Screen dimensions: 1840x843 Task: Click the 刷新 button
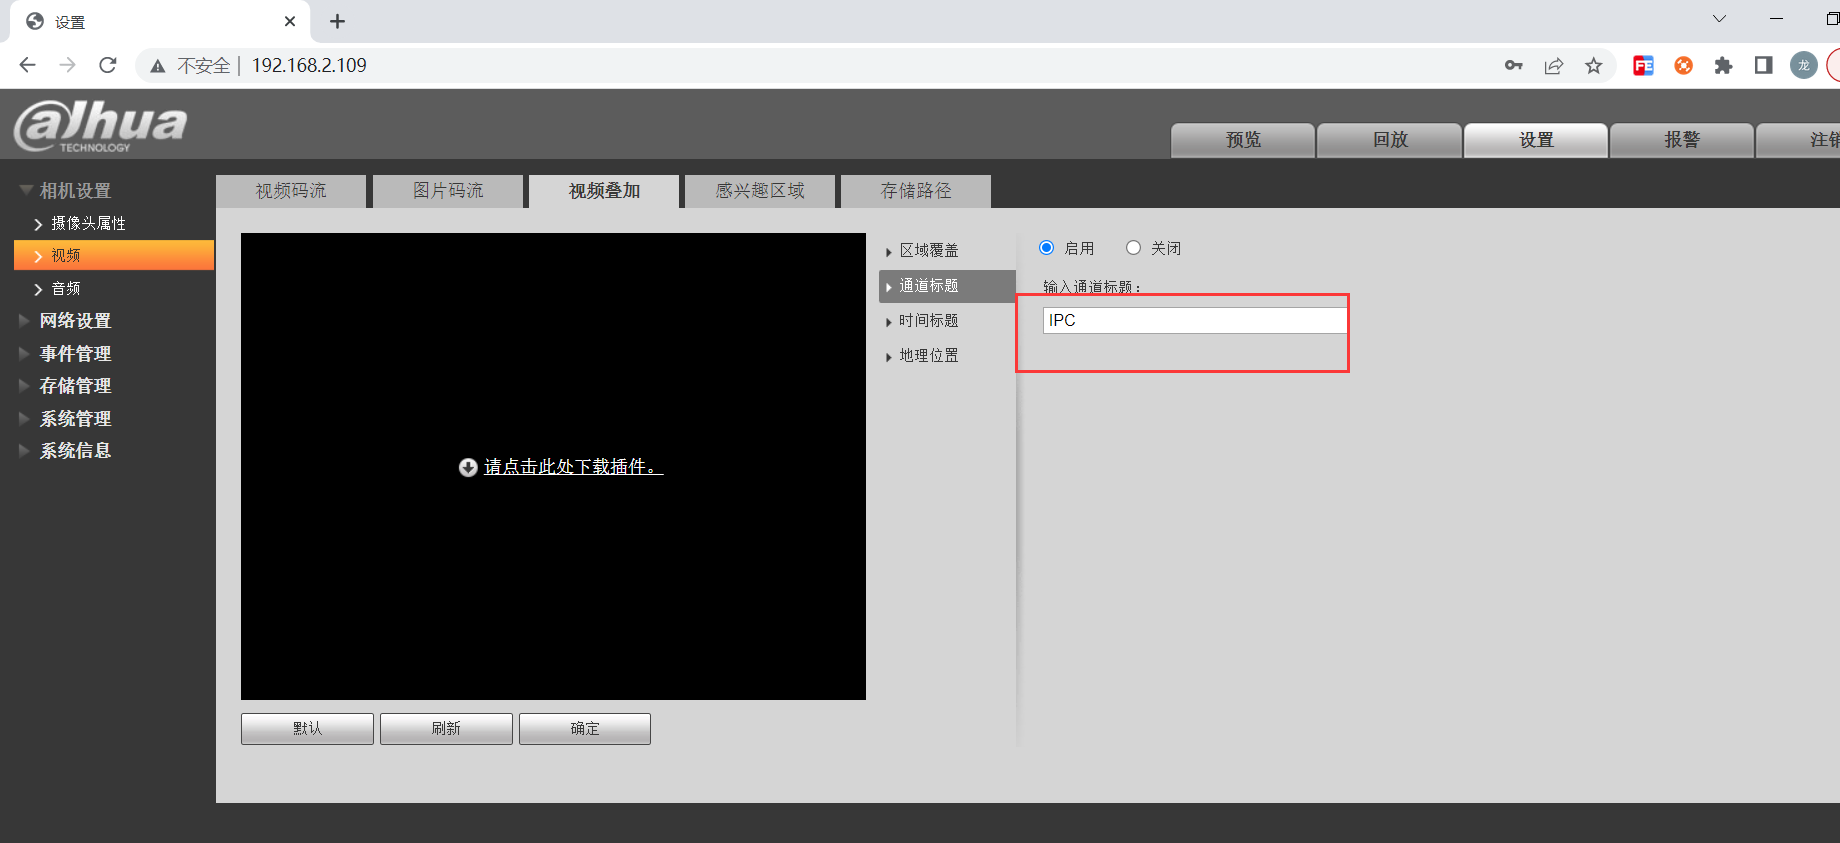(x=446, y=729)
